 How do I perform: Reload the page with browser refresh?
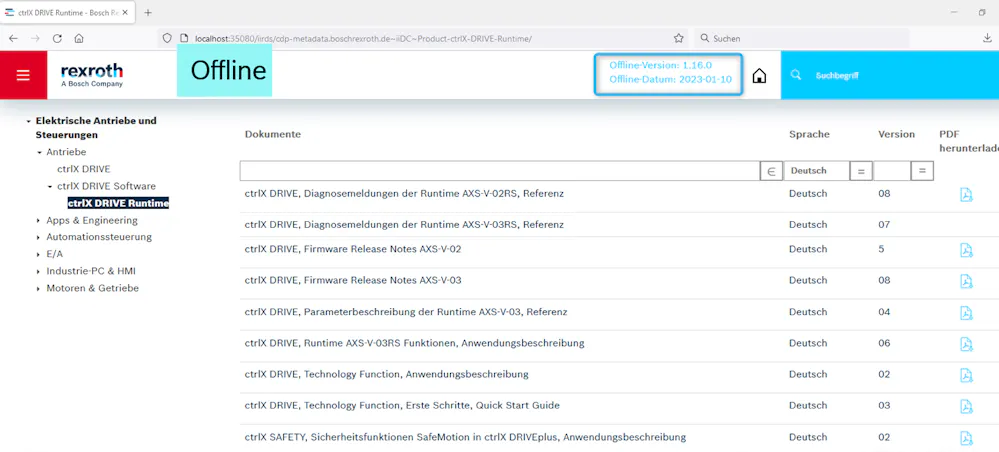57,38
